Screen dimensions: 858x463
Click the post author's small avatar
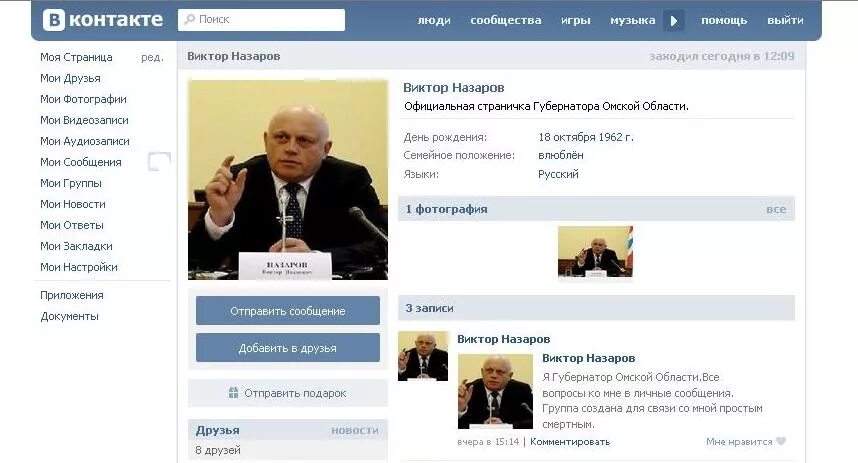click(x=423, y=356)
